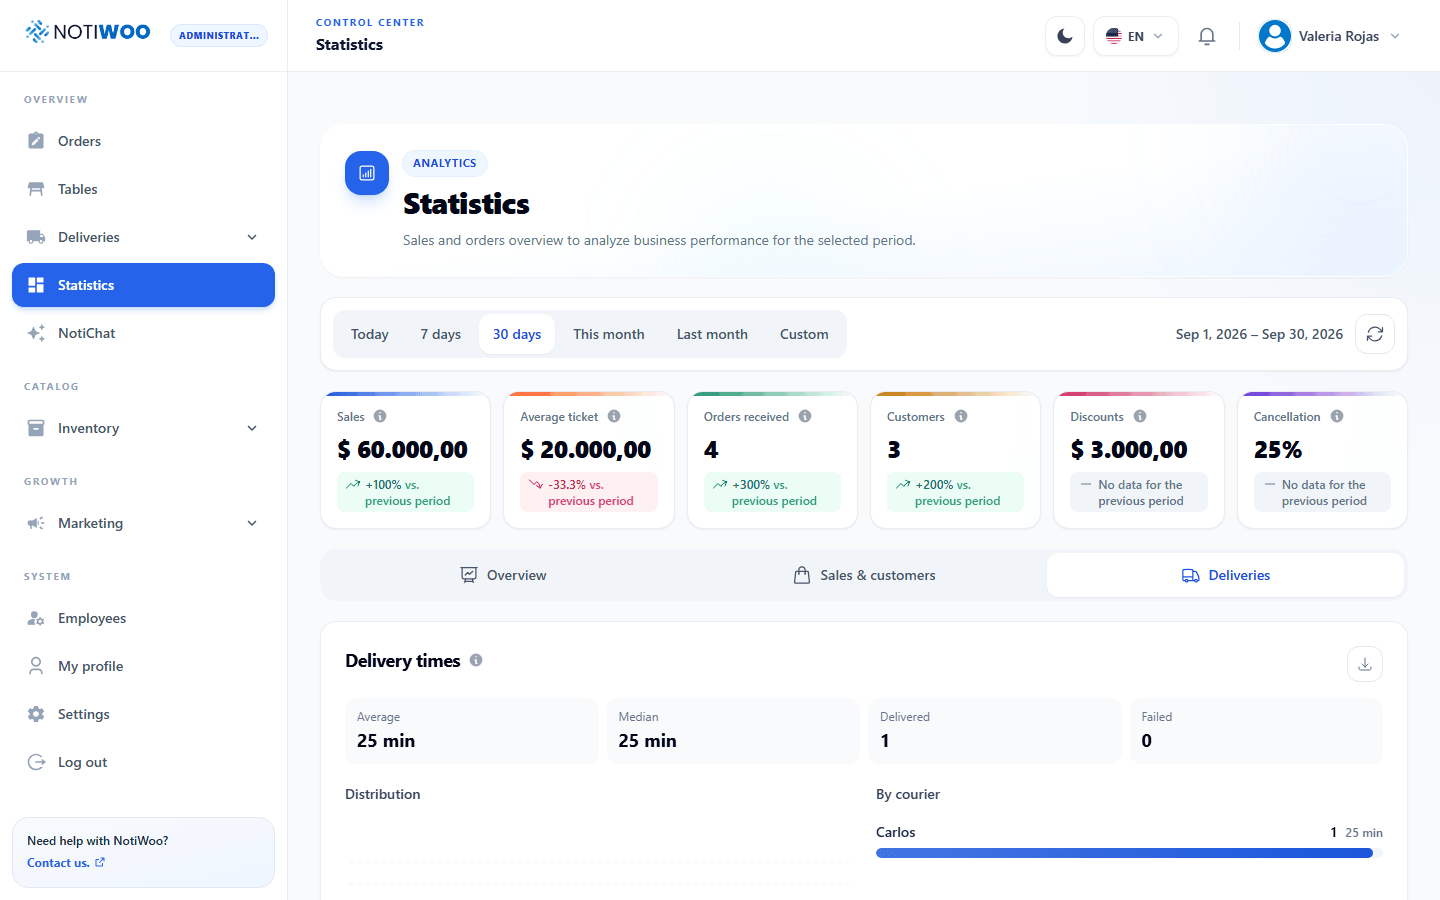Viewport: 1440px width, 900px height.
Task: Click the Contact us link
Action: click(66, 863)
